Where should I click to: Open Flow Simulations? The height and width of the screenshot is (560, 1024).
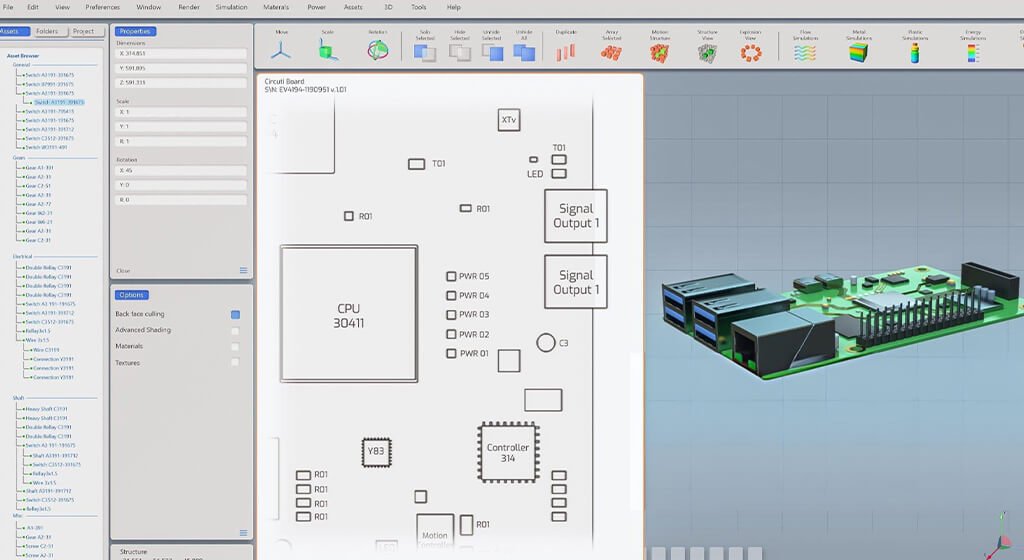point(805,53)
